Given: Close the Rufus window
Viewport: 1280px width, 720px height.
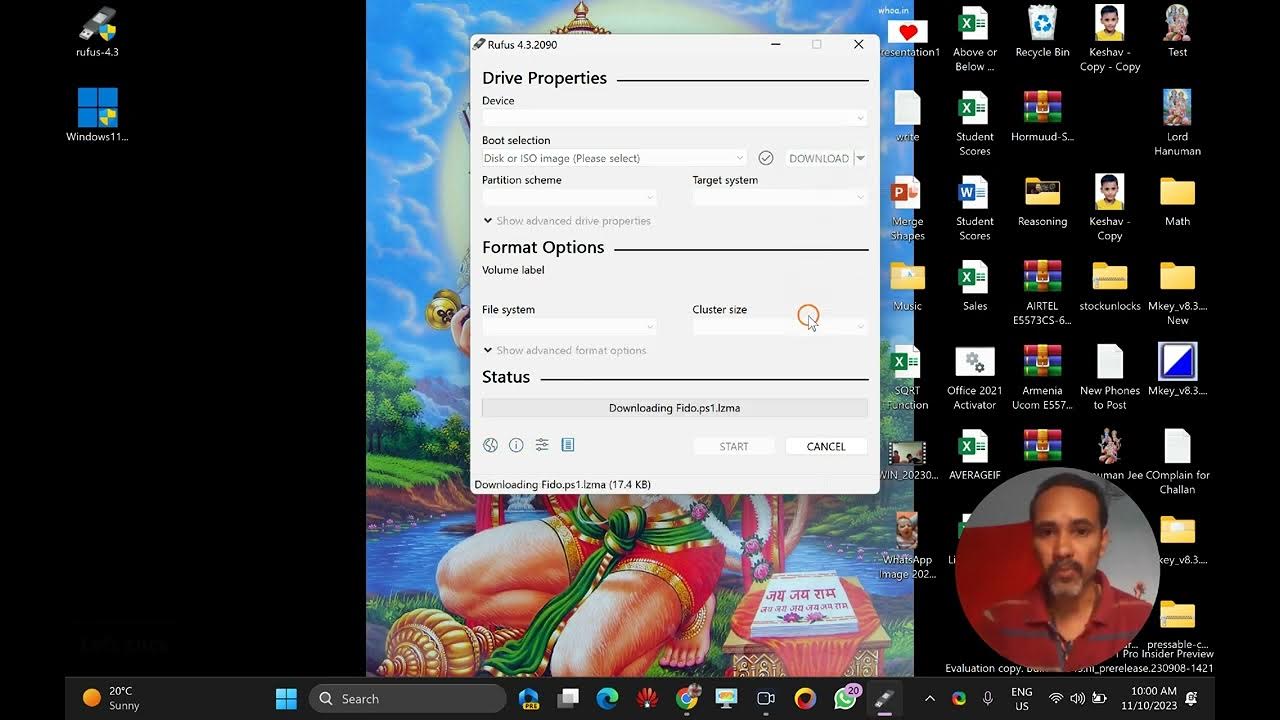Looking at the screenshot, I should (x=858, y=45).
